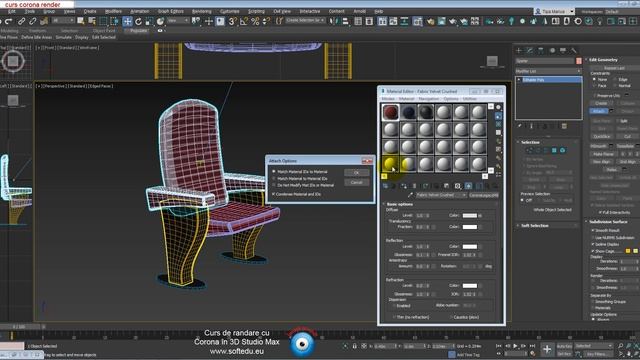The width and height of the screenshot is (640, 360).
Task: Open the Animation menu
Action: pos(140,11)
